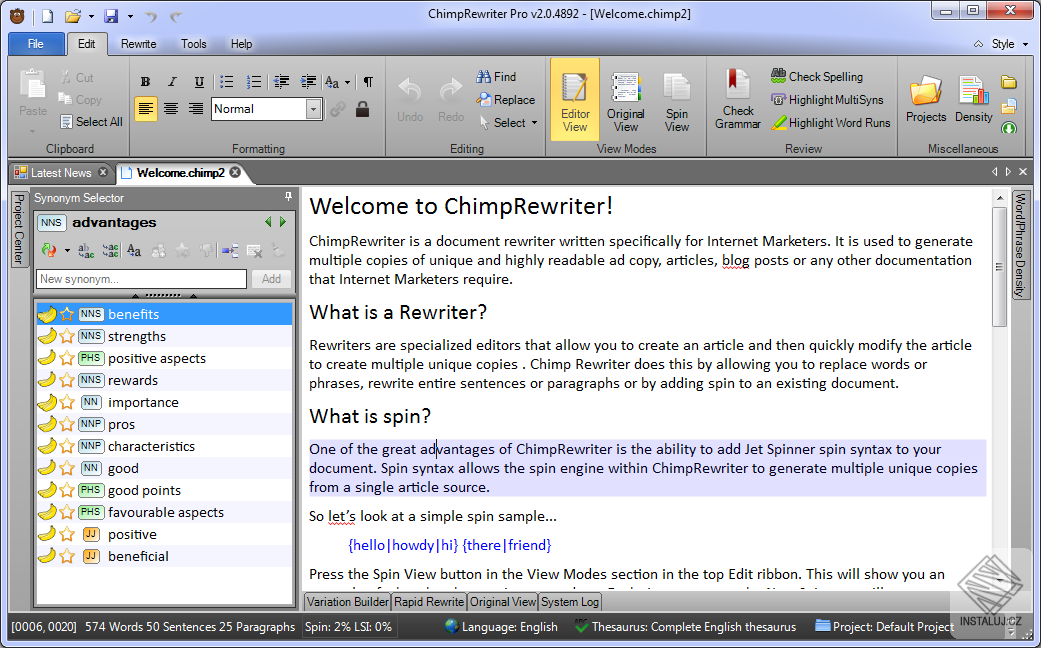Show paragraph marks with pilcrow icon
The height and width of the screenshot is (648, 1041).
(x=368, y=82)
